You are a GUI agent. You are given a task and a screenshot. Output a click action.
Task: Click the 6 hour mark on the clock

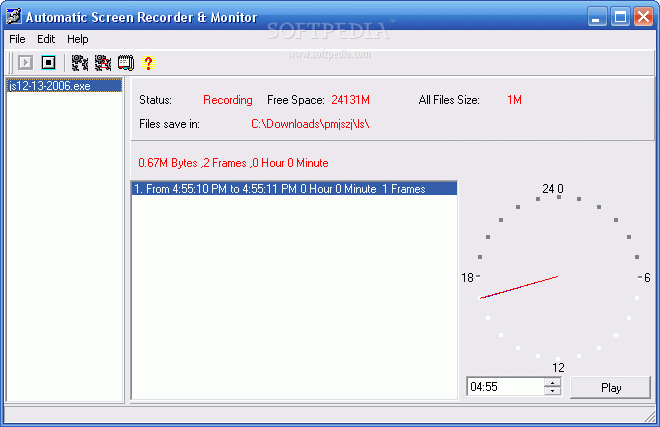tap(647, 278)
